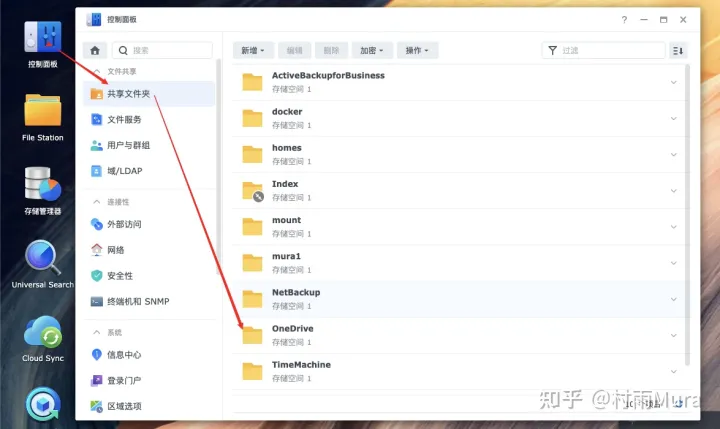Collapse the 连接性 section
Screen dimensions: 720x429
pyautogui.click(x=97, y=202)
